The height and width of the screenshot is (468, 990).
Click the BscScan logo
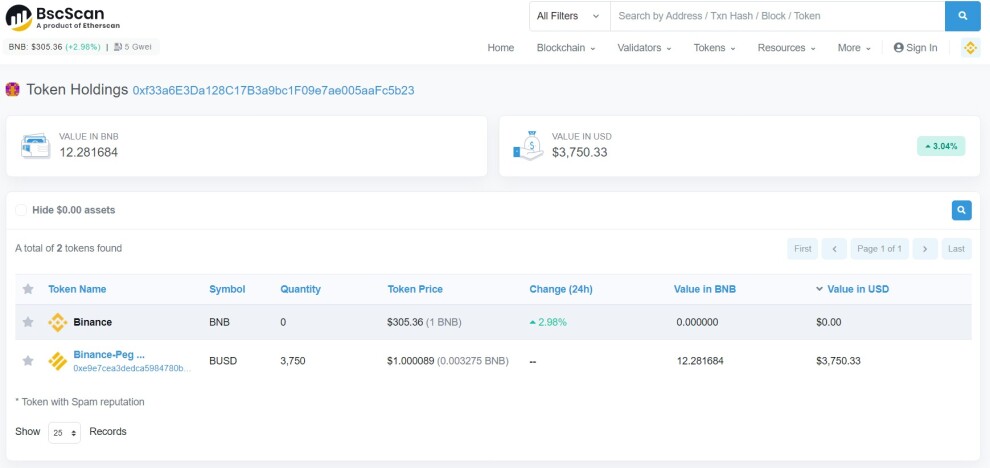(x=62, y=17)
